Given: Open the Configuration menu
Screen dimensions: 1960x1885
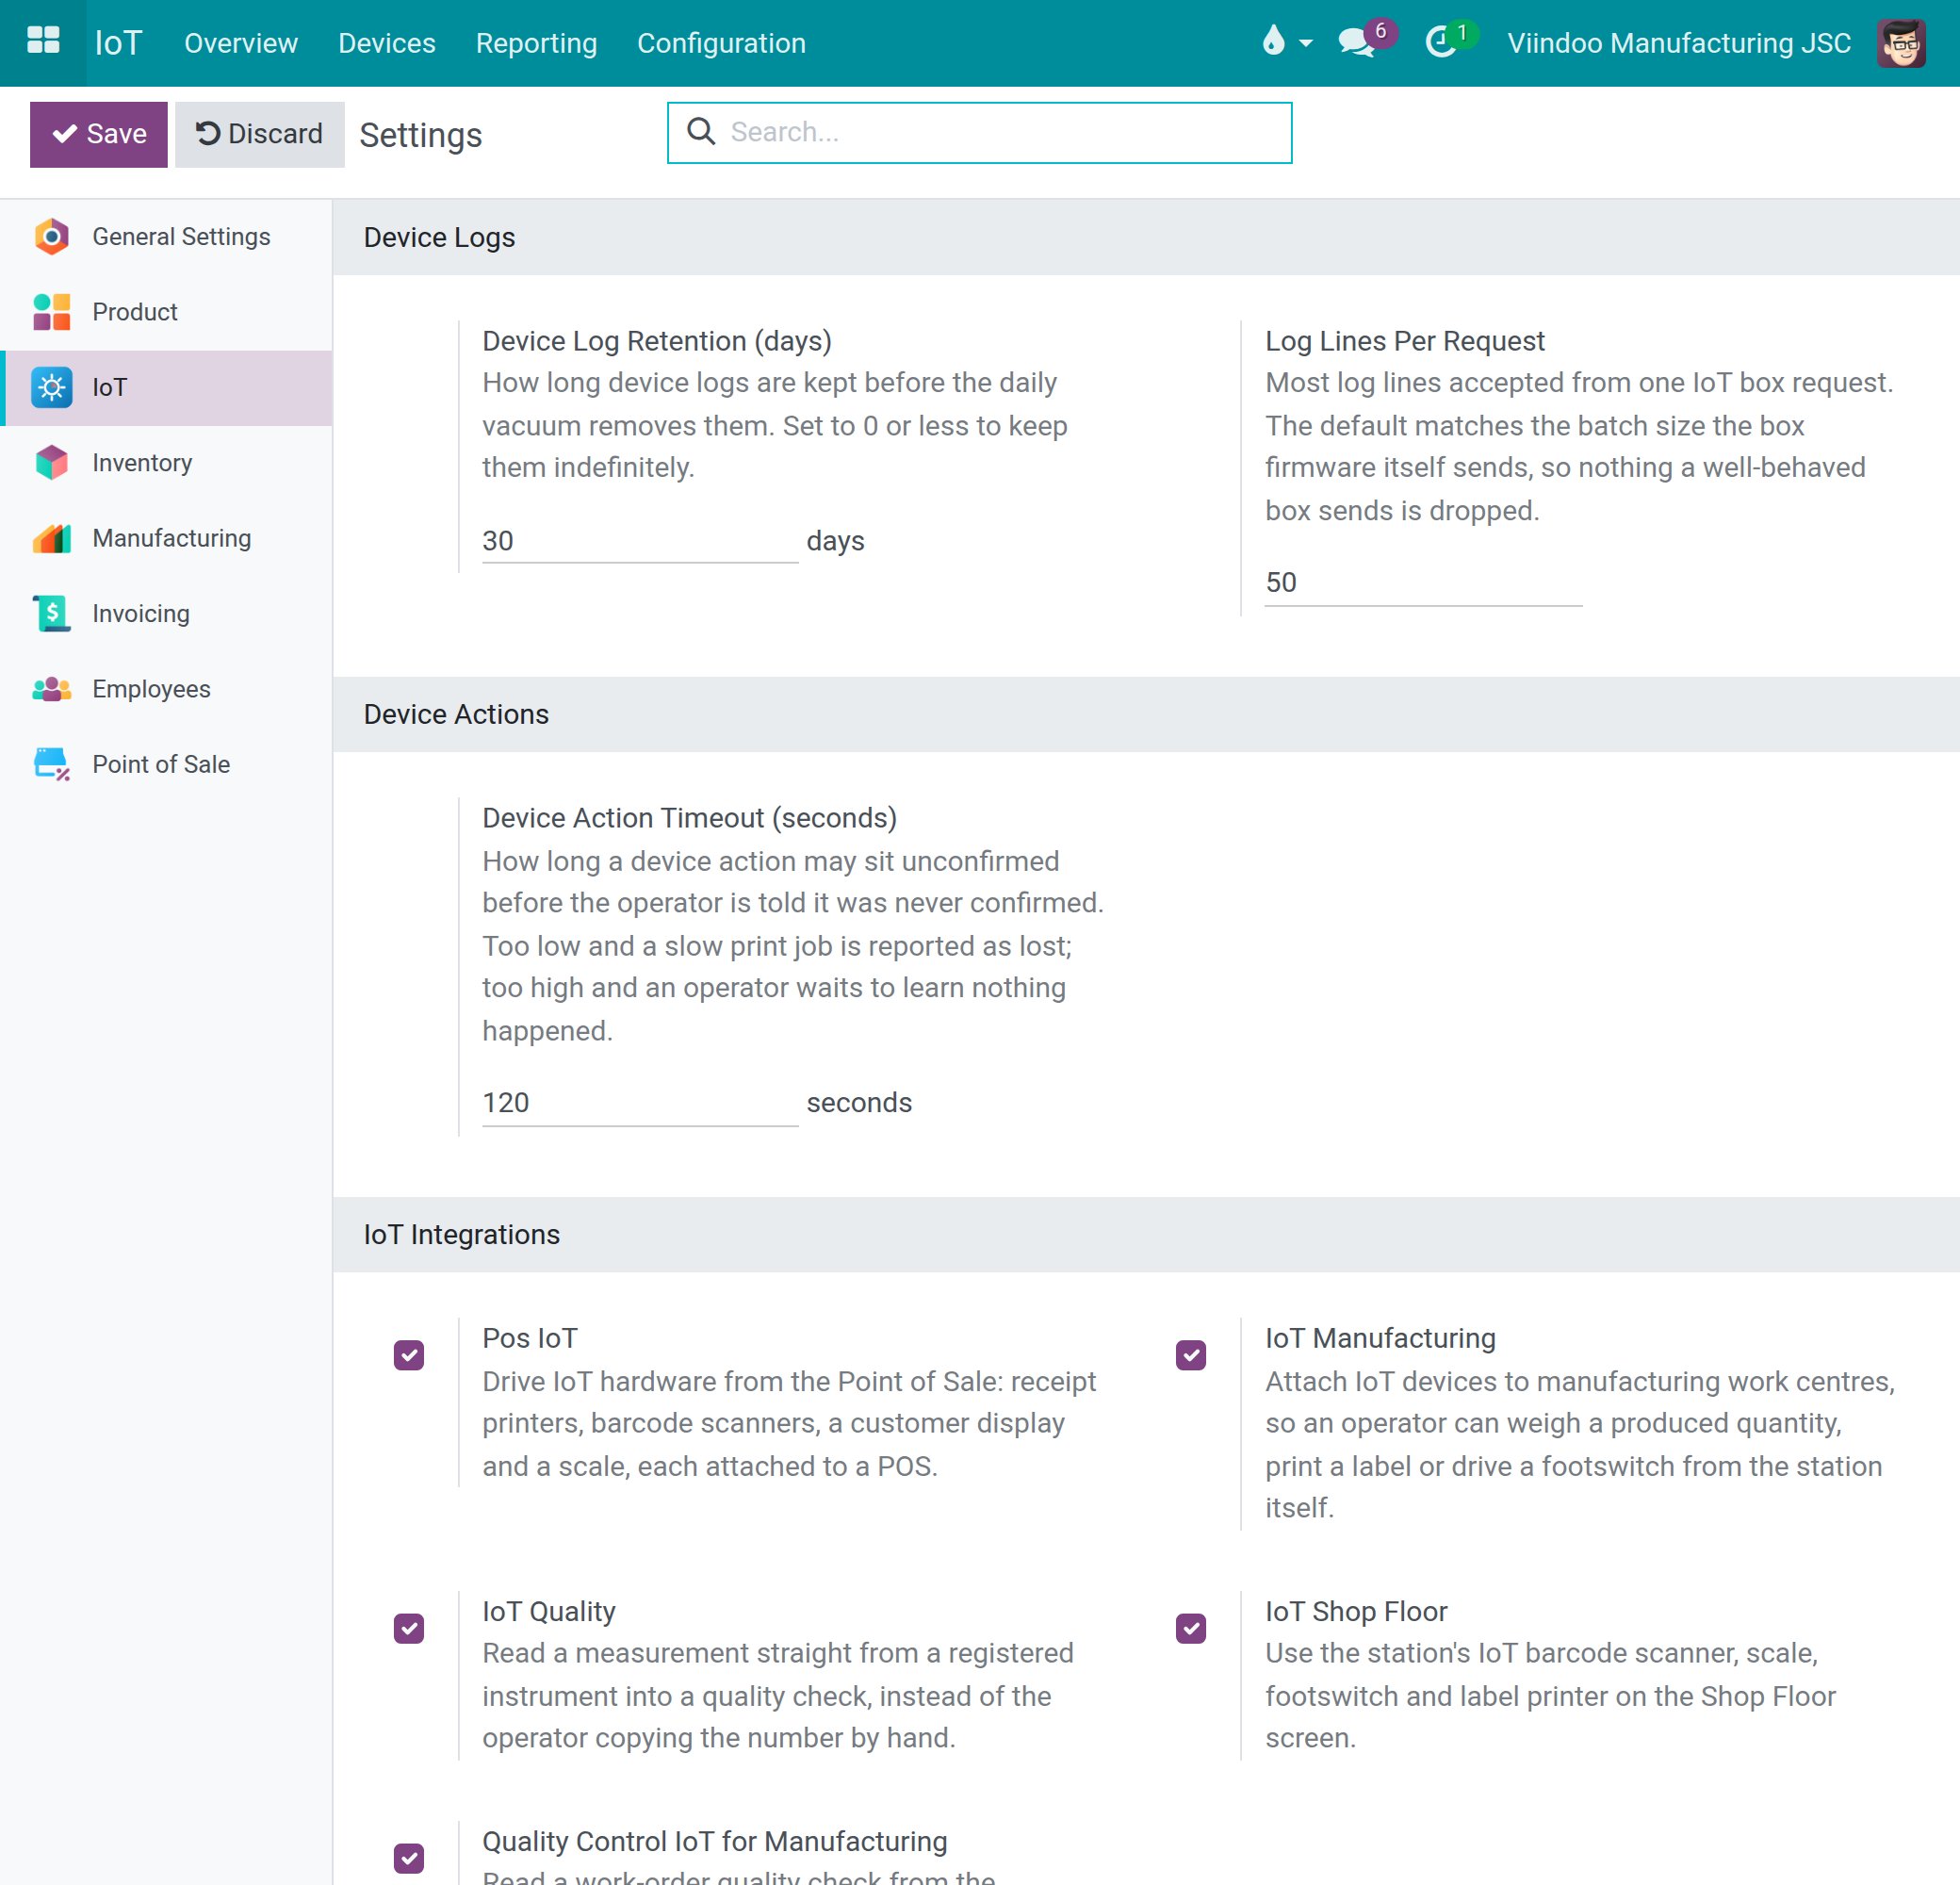Looking at the screenshot, I should point(721,43).
